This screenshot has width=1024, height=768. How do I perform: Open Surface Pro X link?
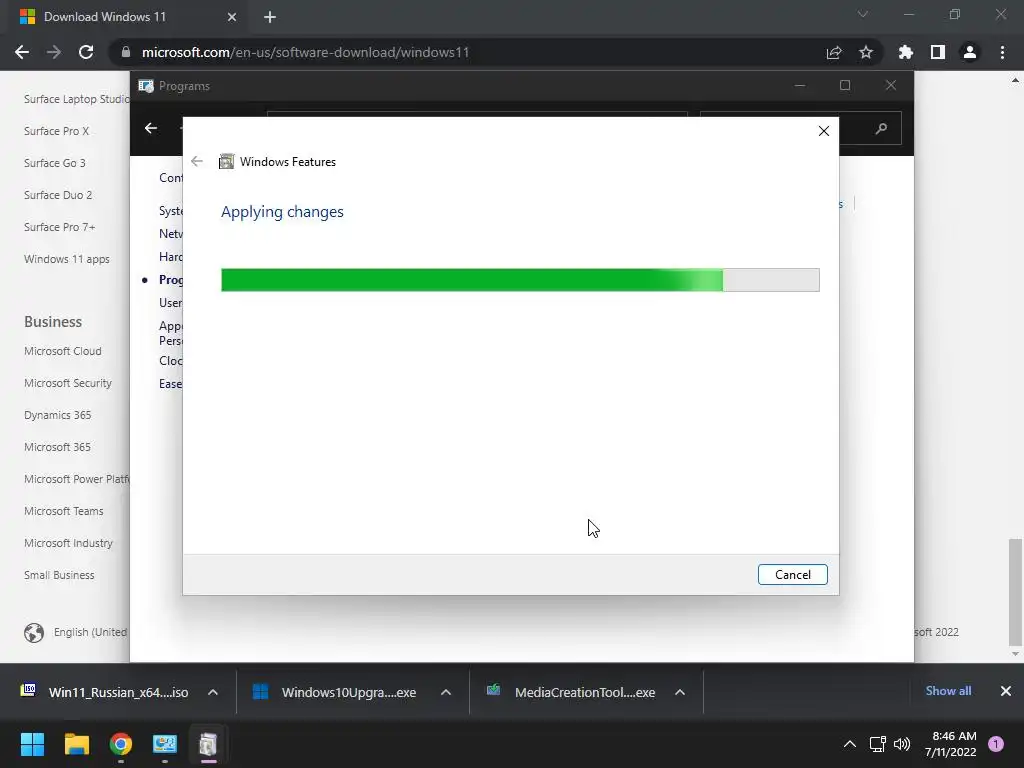56,131
